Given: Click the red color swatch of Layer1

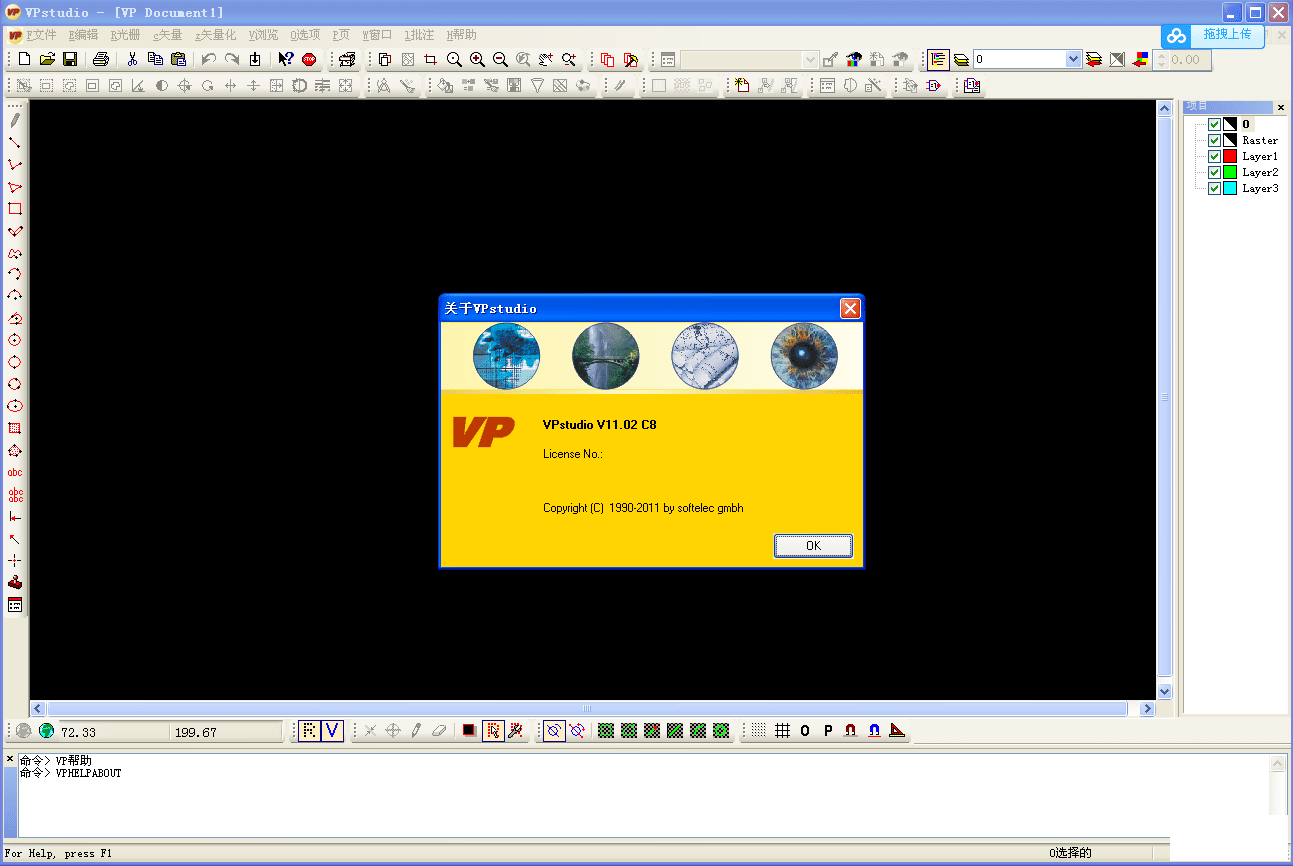Looking at the screenshot, I should (x=1230, y=156).
